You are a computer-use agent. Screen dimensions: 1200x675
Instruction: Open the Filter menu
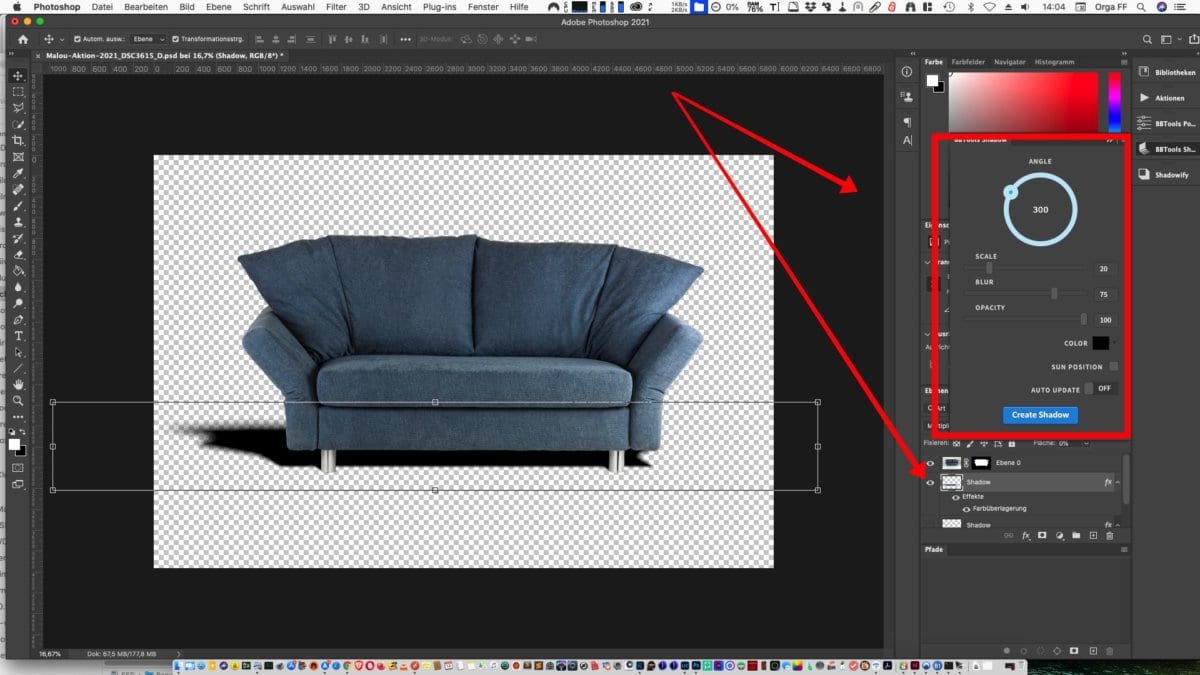point(335,7)
